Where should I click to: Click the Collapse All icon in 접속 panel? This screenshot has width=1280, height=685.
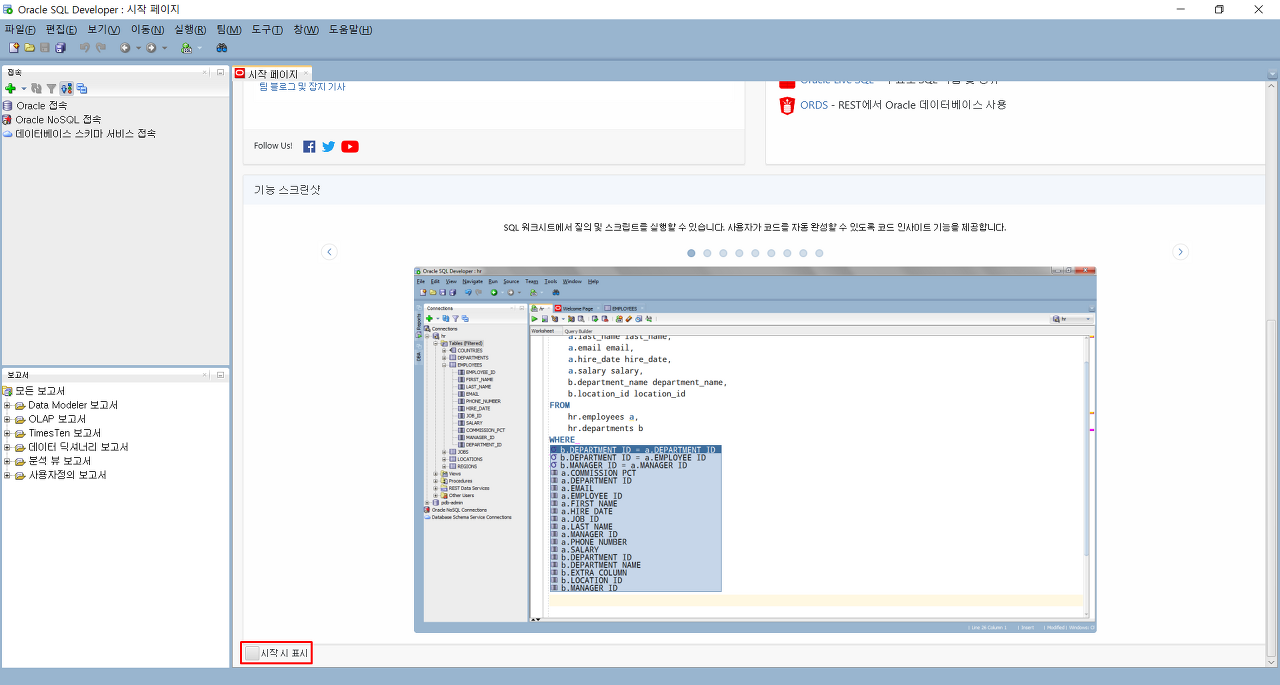point(81,88)
